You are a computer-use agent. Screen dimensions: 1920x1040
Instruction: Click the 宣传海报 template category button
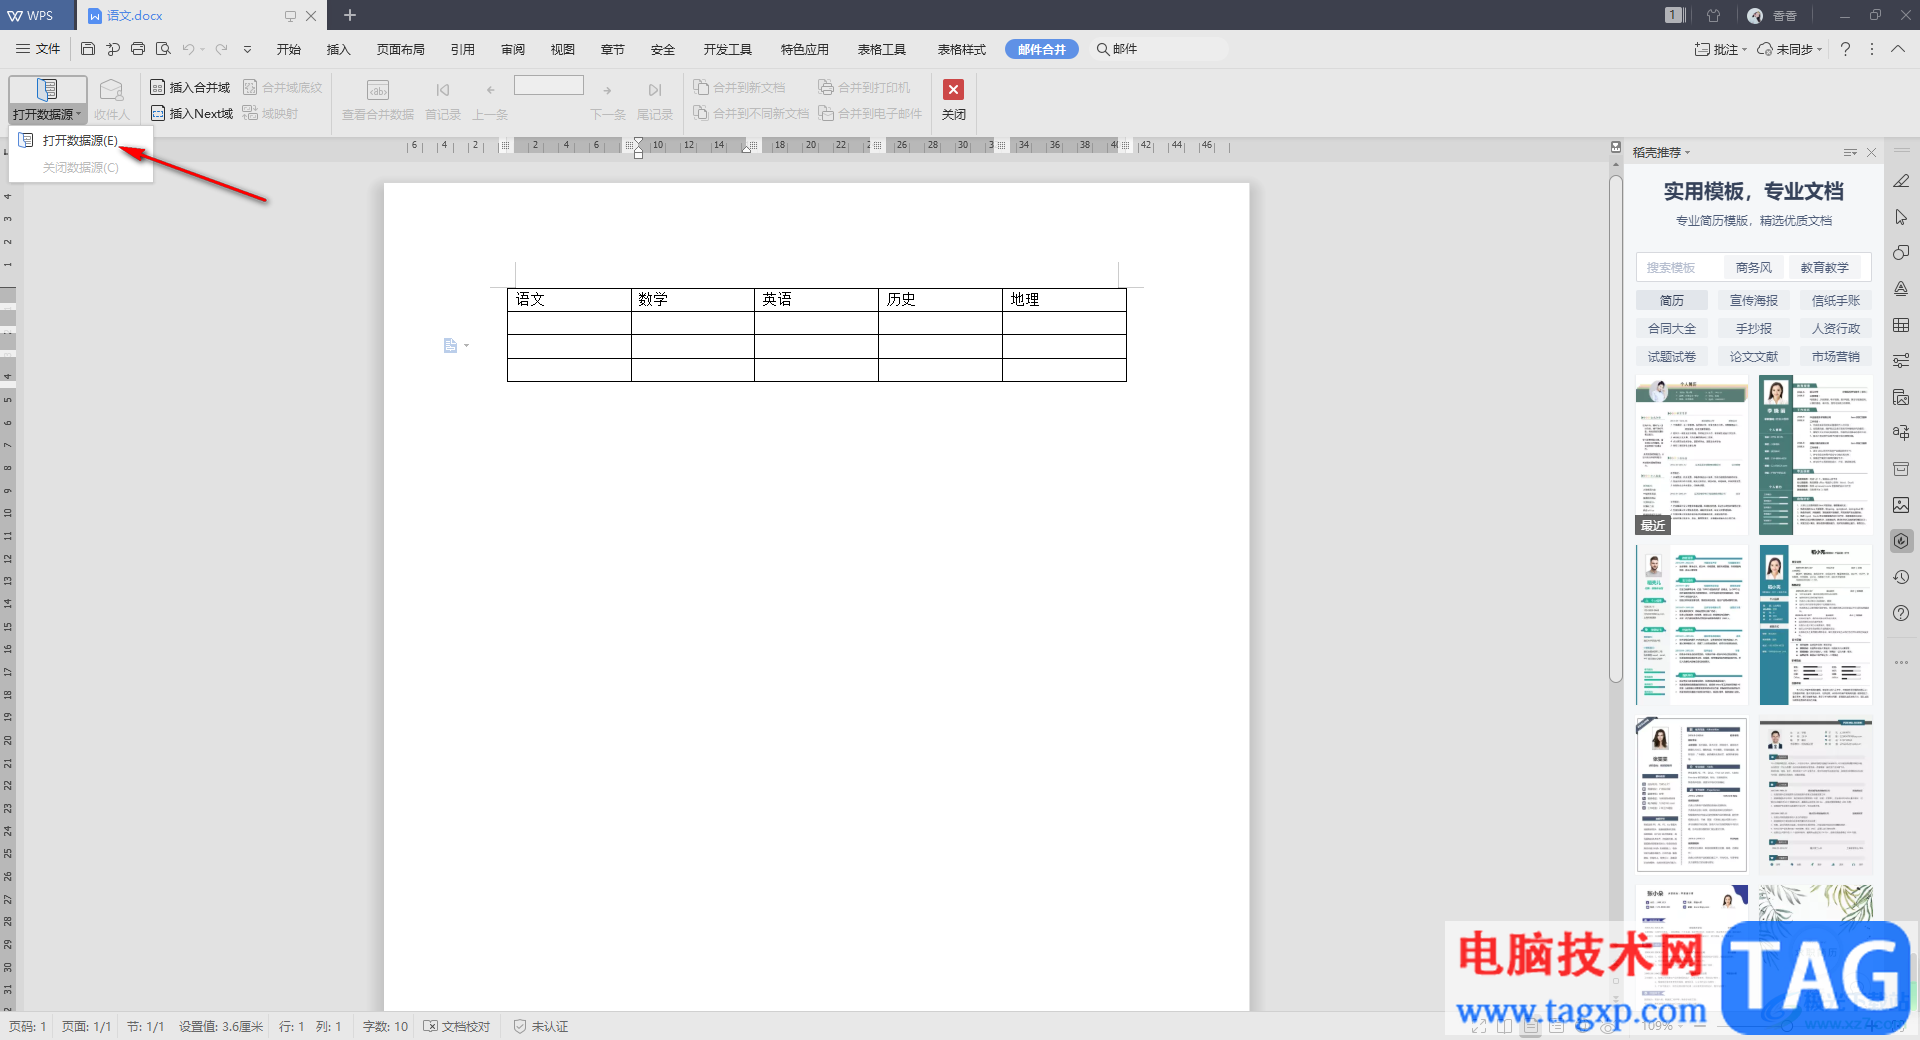coord(1754,301)
